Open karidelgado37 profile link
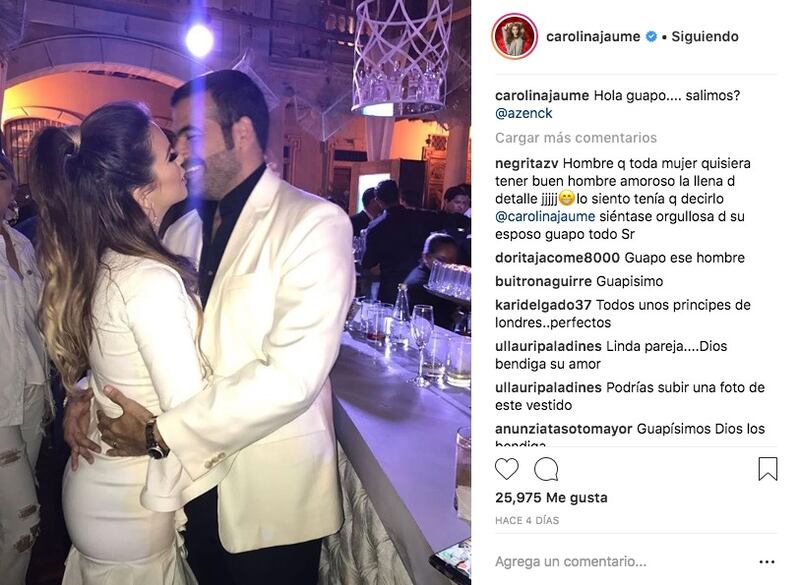 point(543,306)
